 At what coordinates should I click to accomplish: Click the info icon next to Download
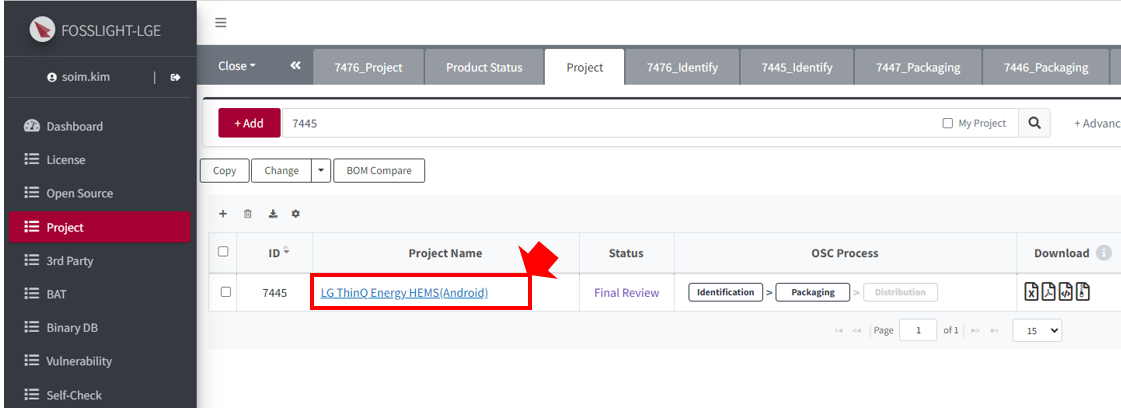(1104, 253)
